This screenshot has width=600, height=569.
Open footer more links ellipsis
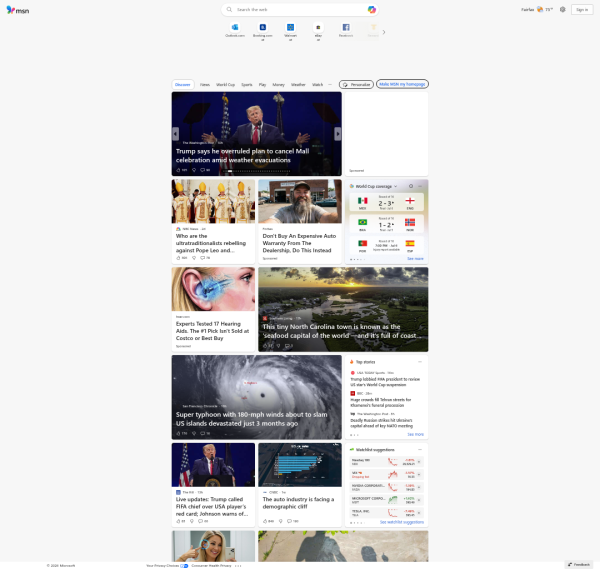(238, 565)
